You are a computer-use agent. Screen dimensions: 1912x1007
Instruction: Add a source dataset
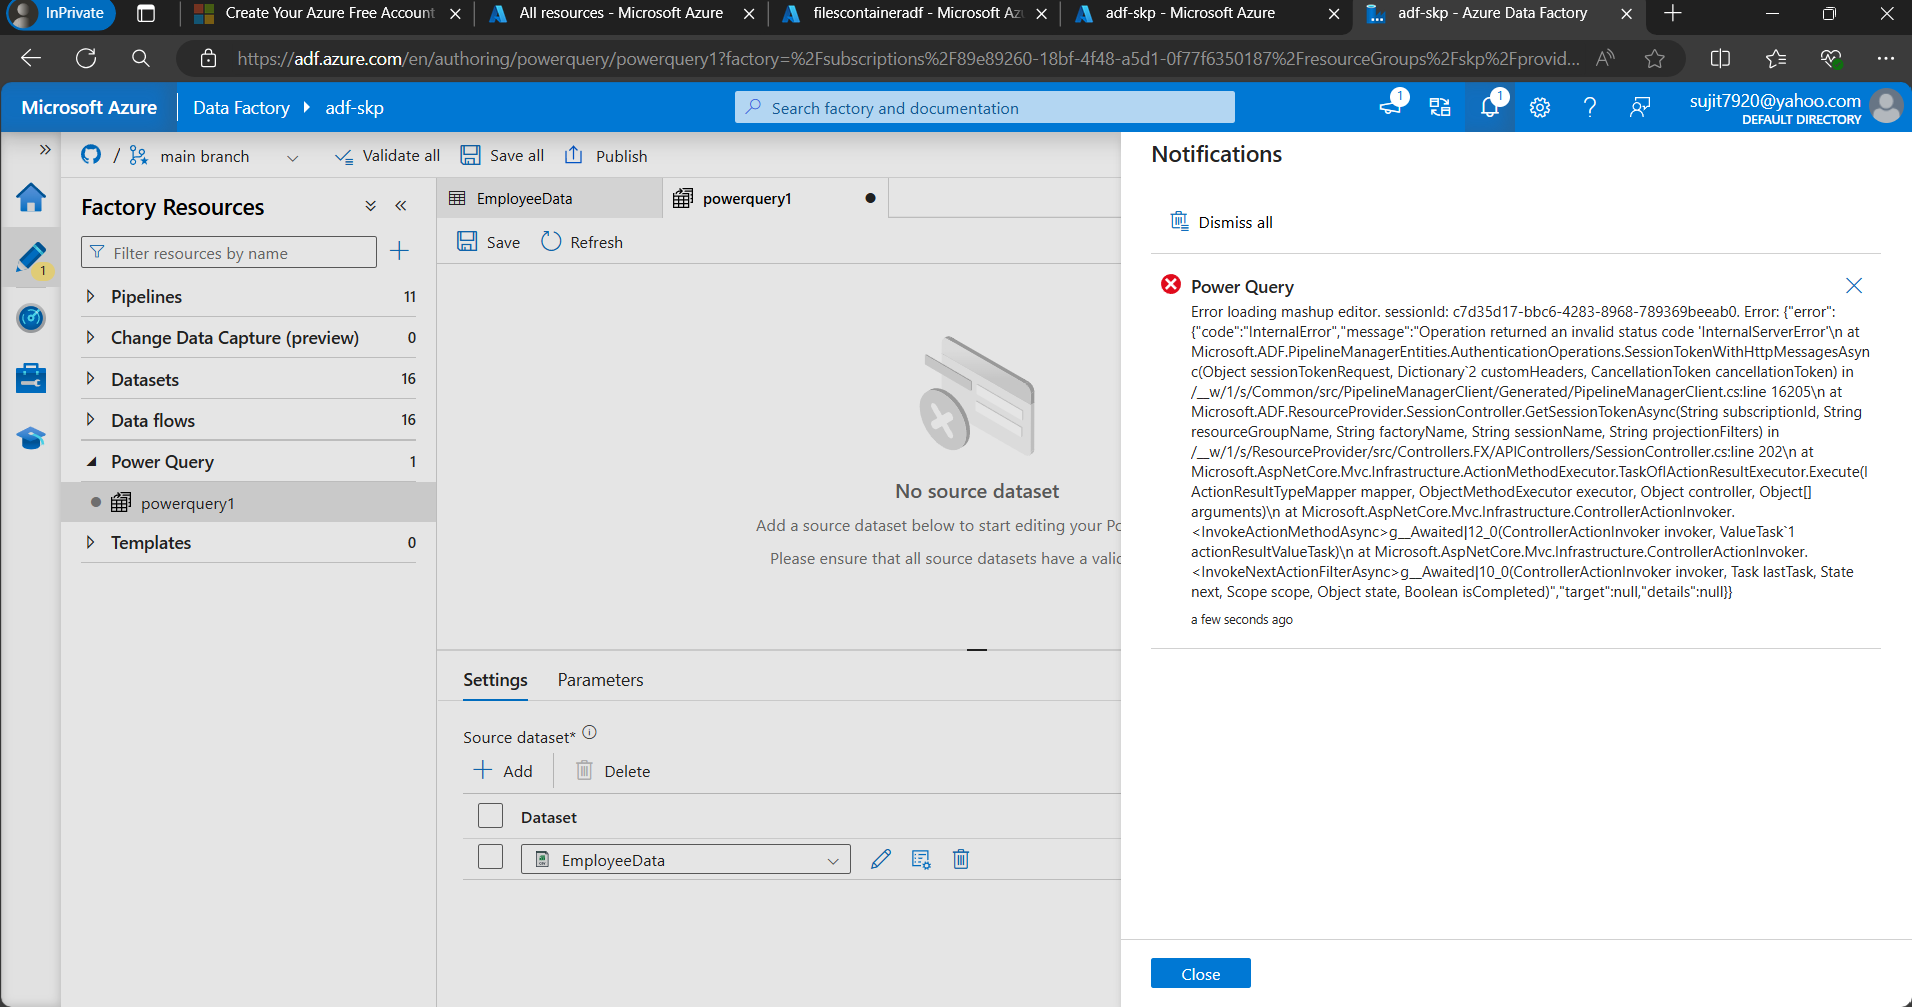tap(504, 771)
